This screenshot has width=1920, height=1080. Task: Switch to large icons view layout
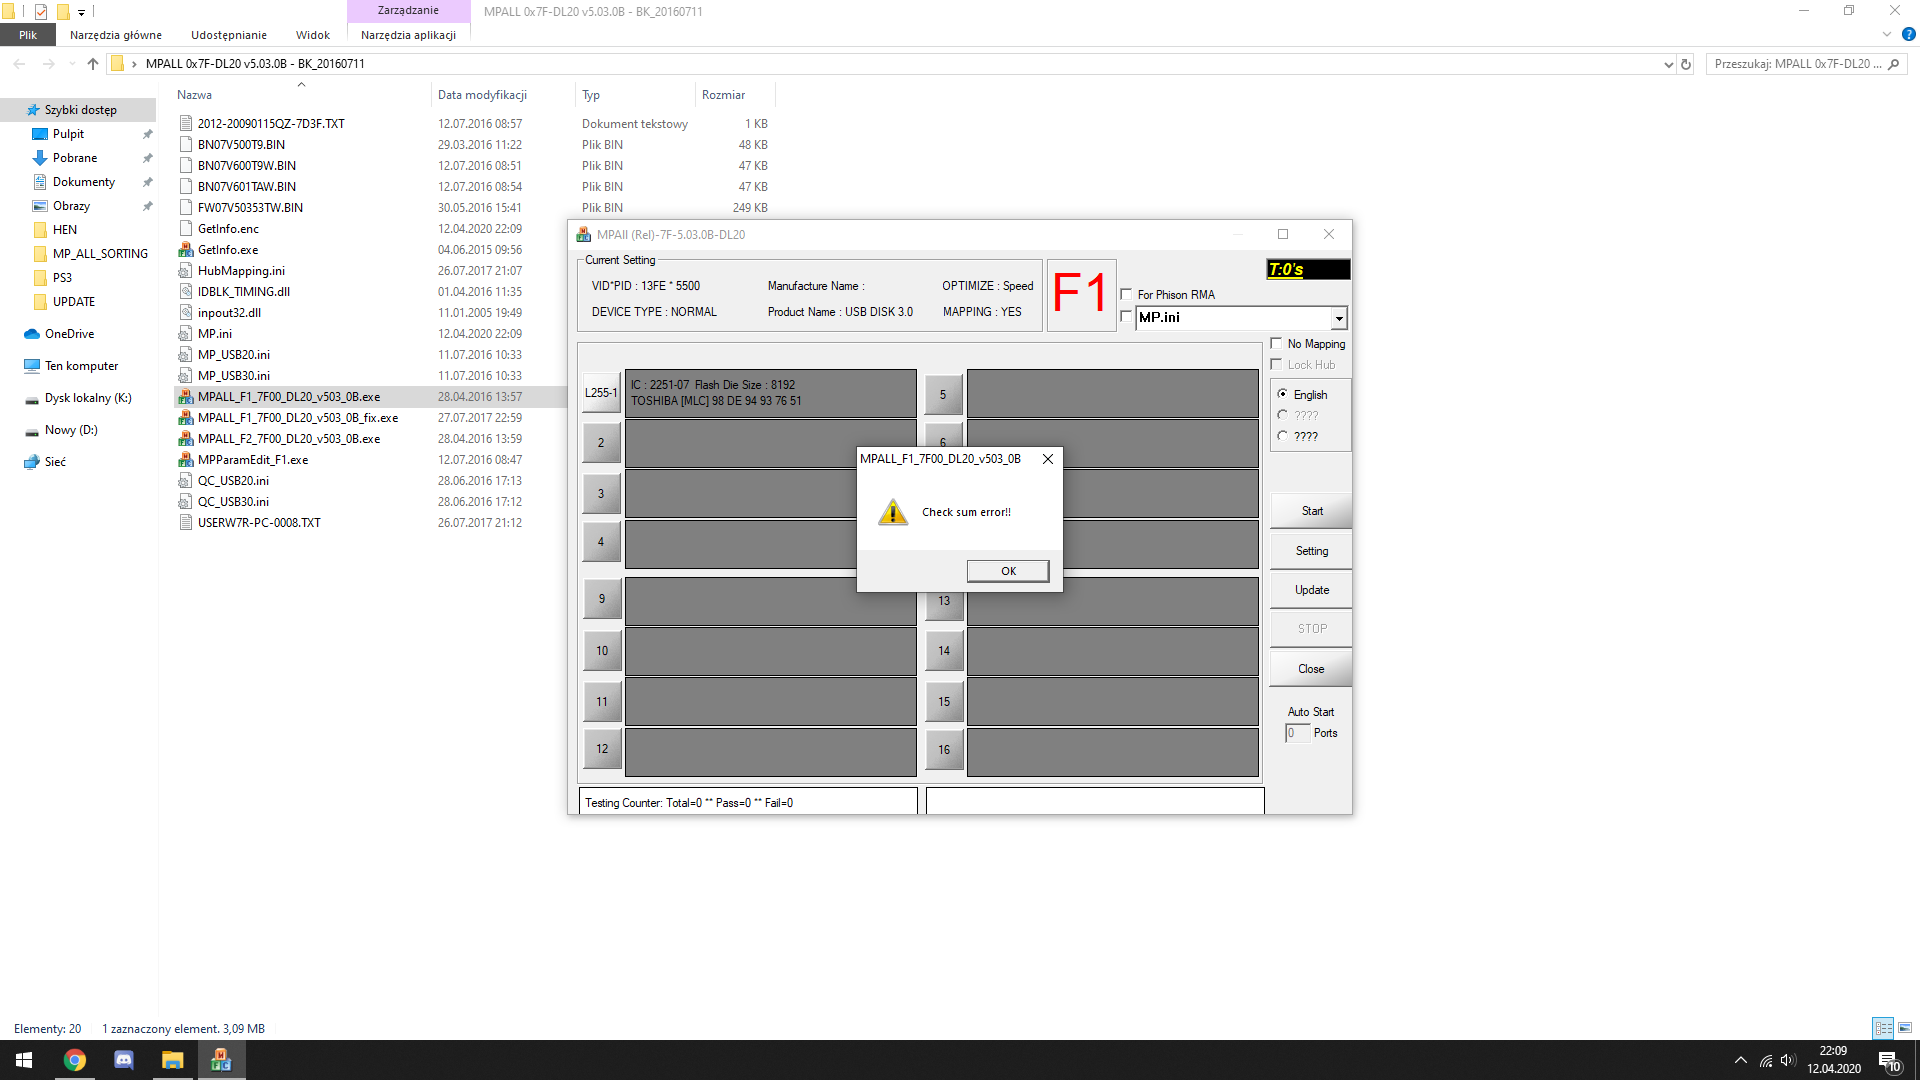click(1905, 1028)
